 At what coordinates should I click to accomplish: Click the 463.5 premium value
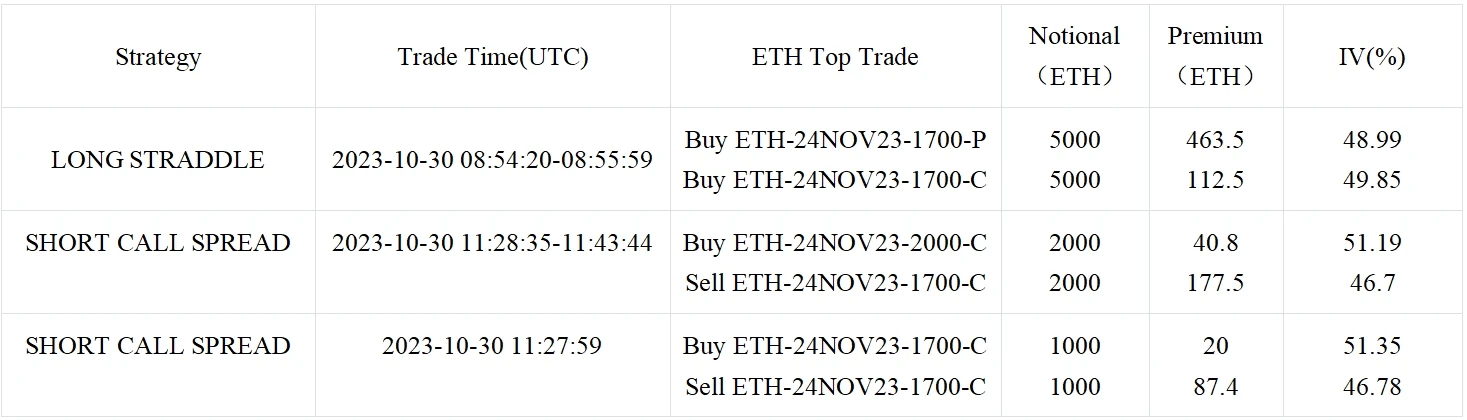tap(1214, 140)
